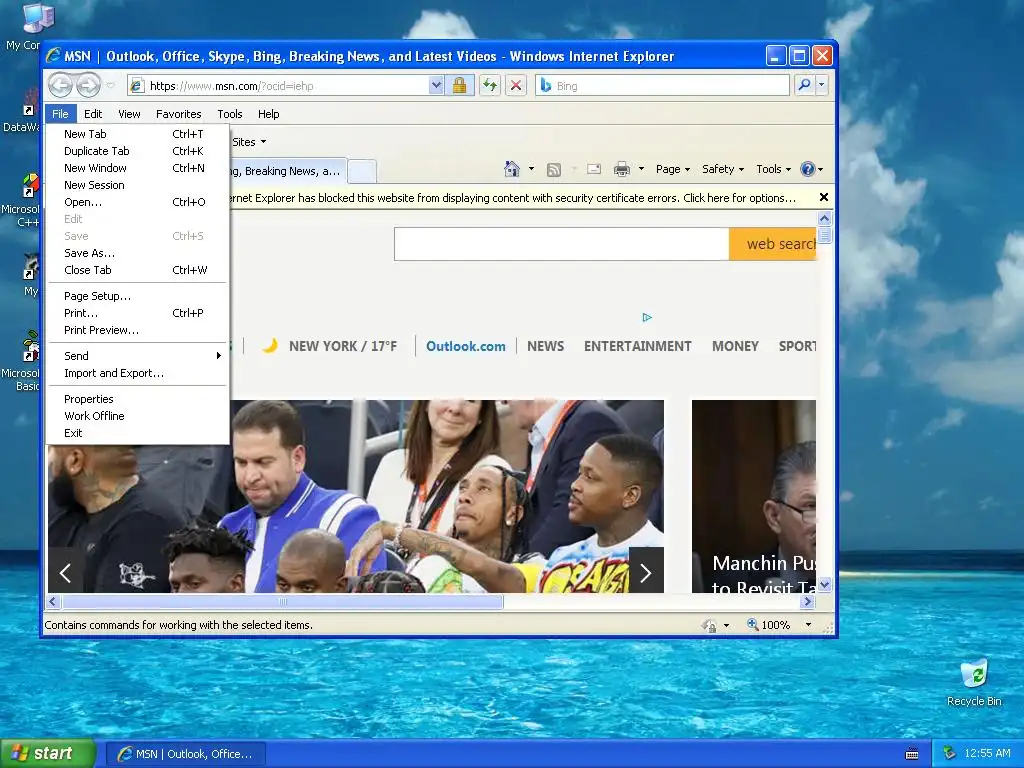This screenshot has width=1024, height=768.
Task: Open the Help menu in menu bar
Action: (268, 114)
